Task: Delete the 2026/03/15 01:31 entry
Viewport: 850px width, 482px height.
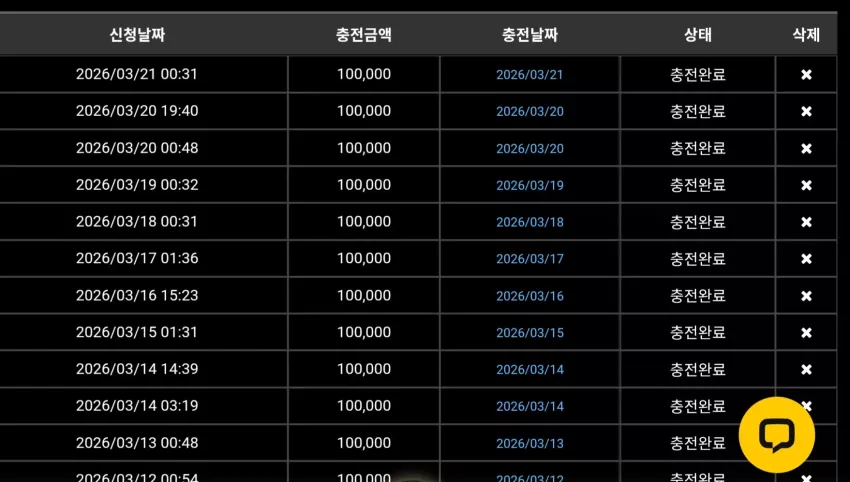Action: click(x=806, y=332)
